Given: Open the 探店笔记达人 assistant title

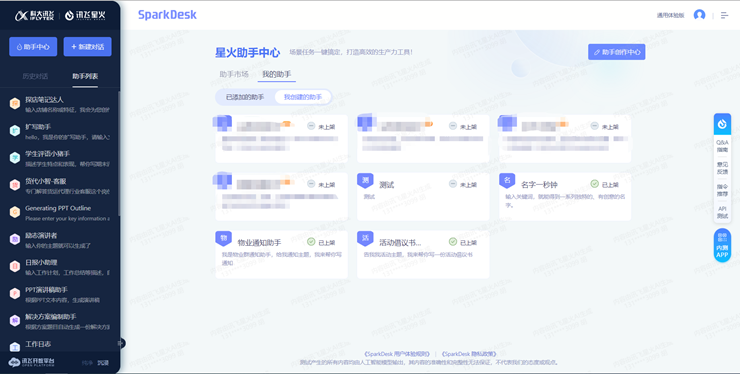Looking at the screenshot, I should click(44, 100).
